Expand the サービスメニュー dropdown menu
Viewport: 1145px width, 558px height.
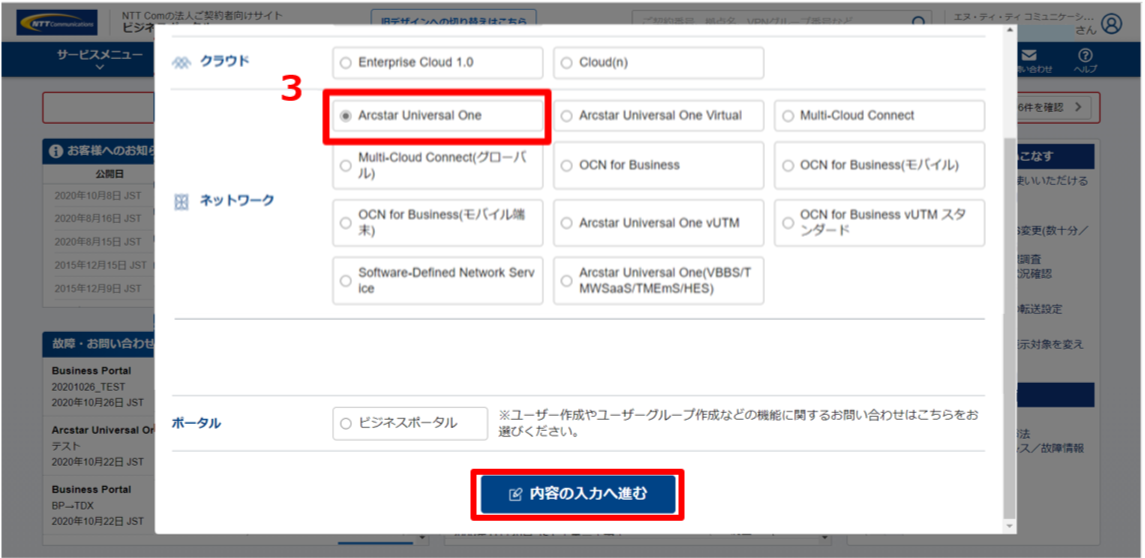[x=99, y=61]
